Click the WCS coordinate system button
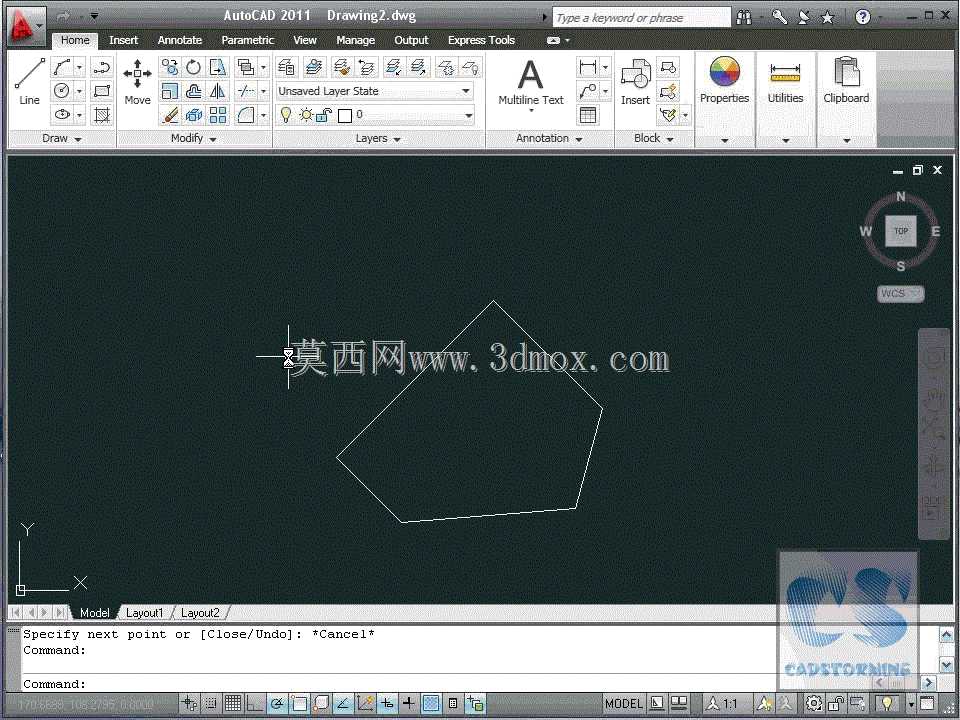Image resolution: width=960 pixels, height=720 pixels. coord(900,293)
